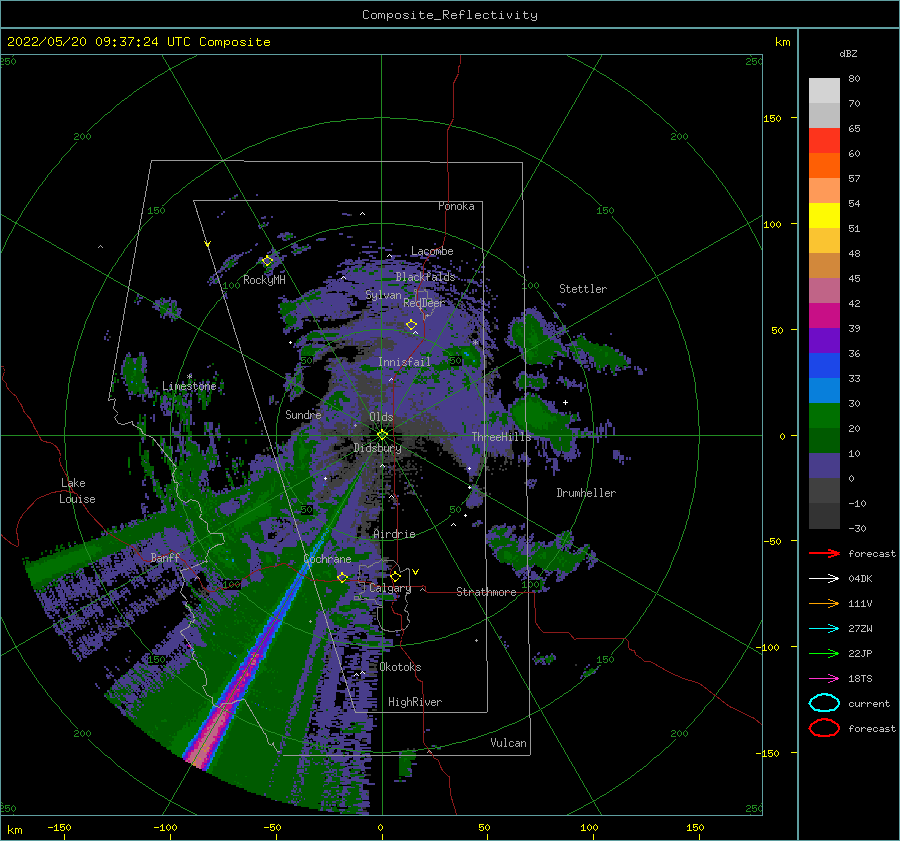Click the Okotoks city label

coord(400,667)
